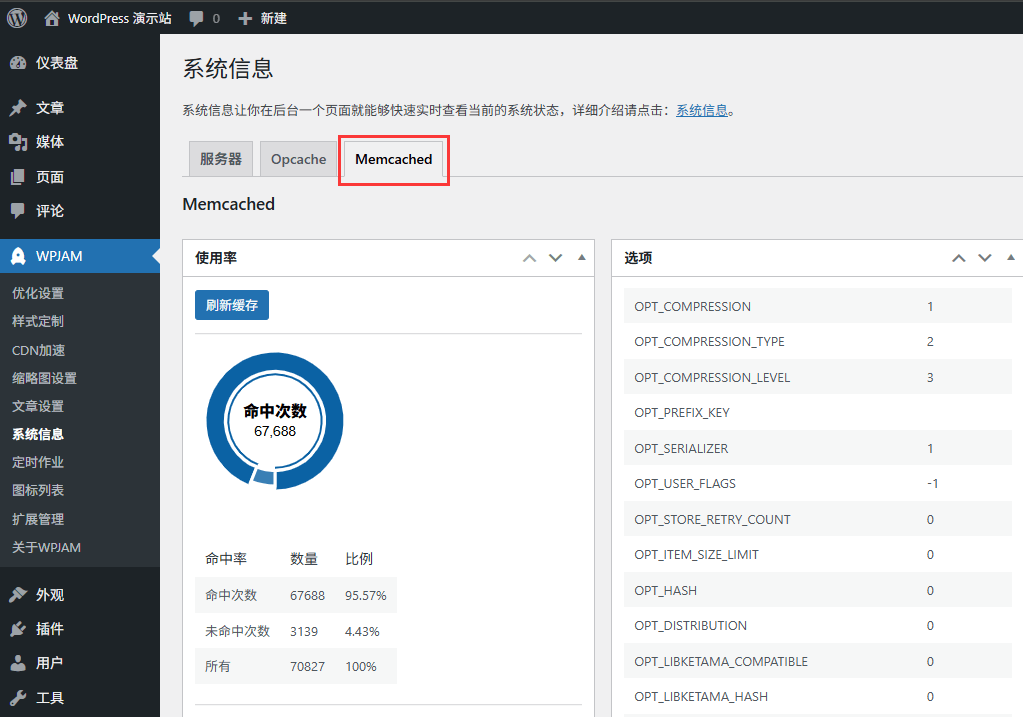Open the 系统信息 documentation link
Viewport: 1023px width, 717px height.
pos(702,110)
